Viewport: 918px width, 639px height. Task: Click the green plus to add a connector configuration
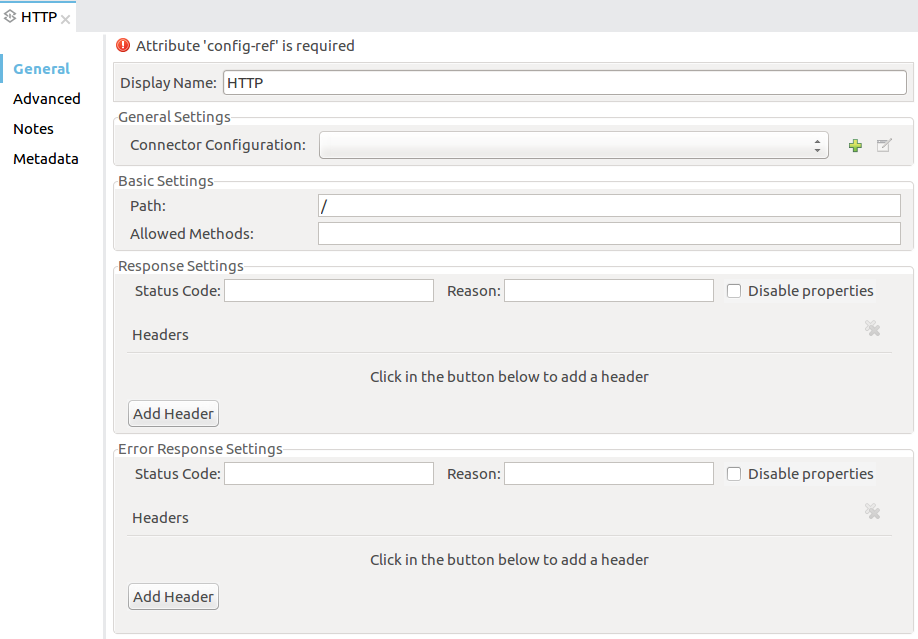coord(855,145)
